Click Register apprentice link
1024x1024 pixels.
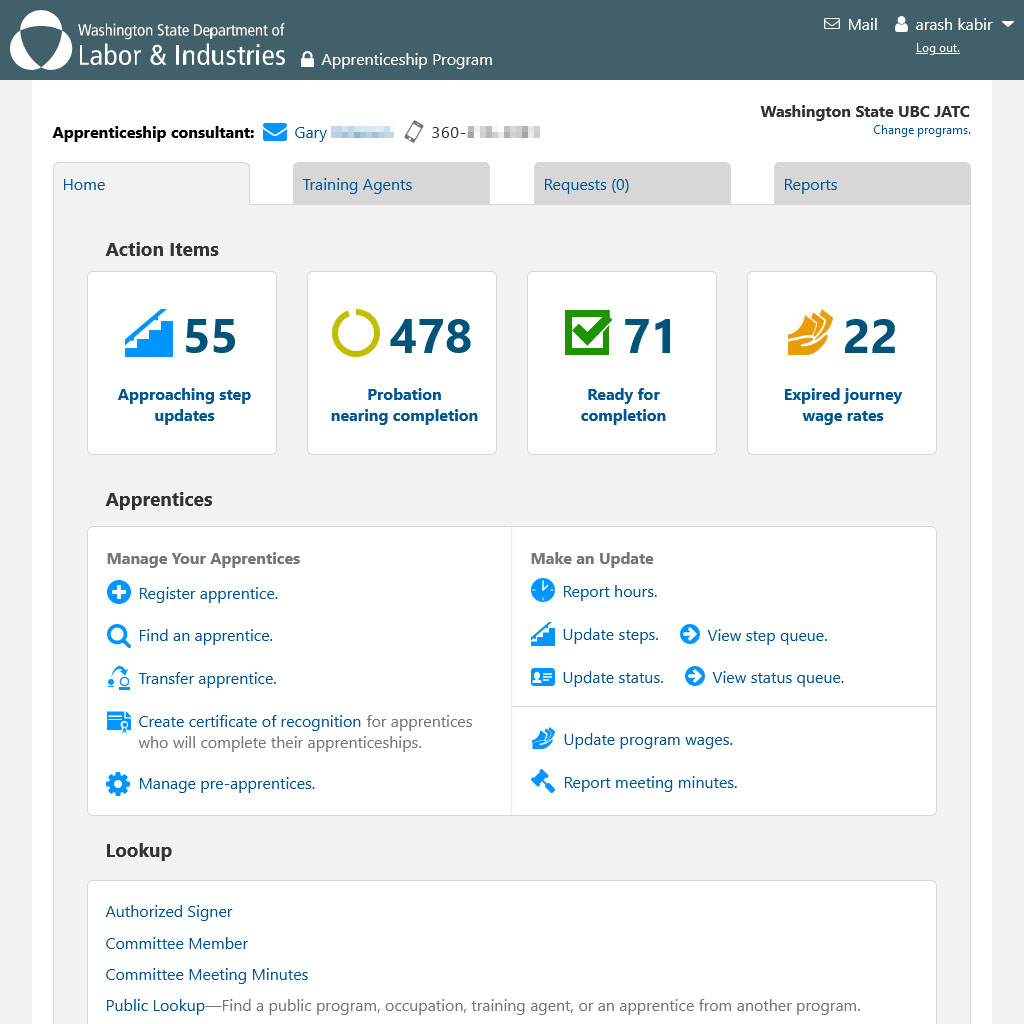[x=208, y=593]
